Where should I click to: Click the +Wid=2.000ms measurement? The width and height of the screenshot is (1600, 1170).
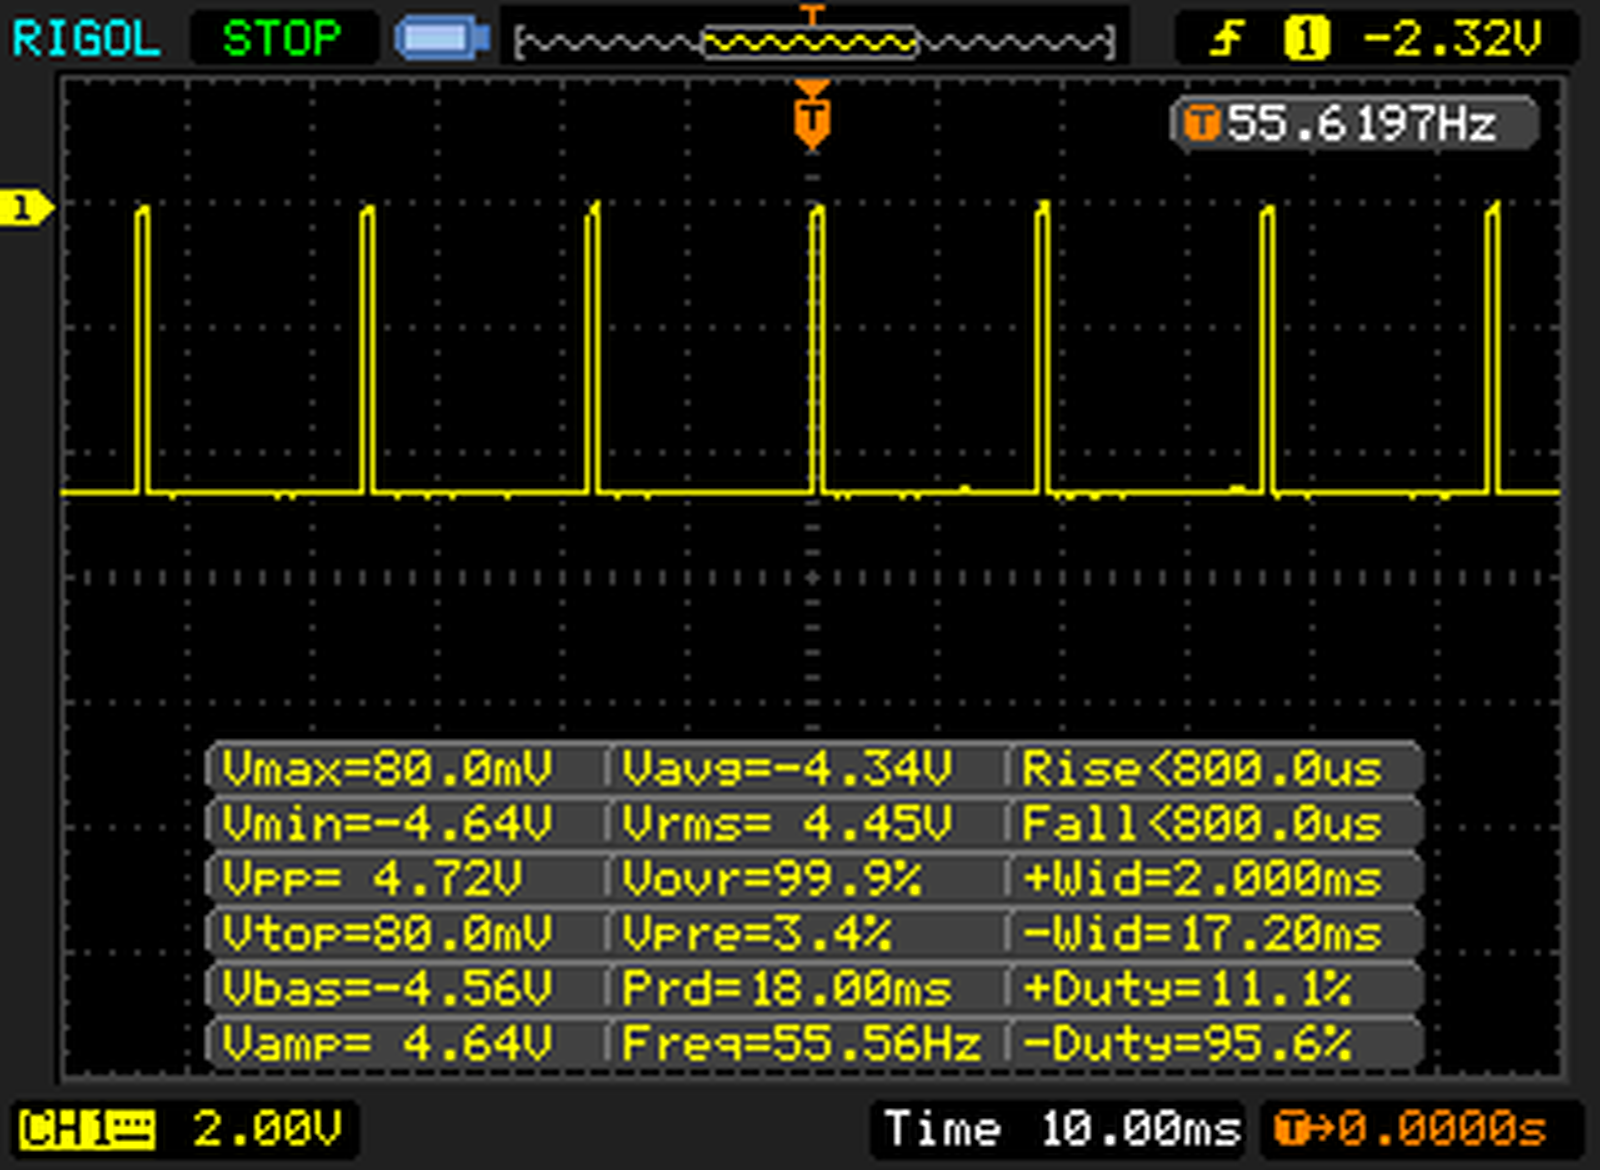[x=1202, y=878]
